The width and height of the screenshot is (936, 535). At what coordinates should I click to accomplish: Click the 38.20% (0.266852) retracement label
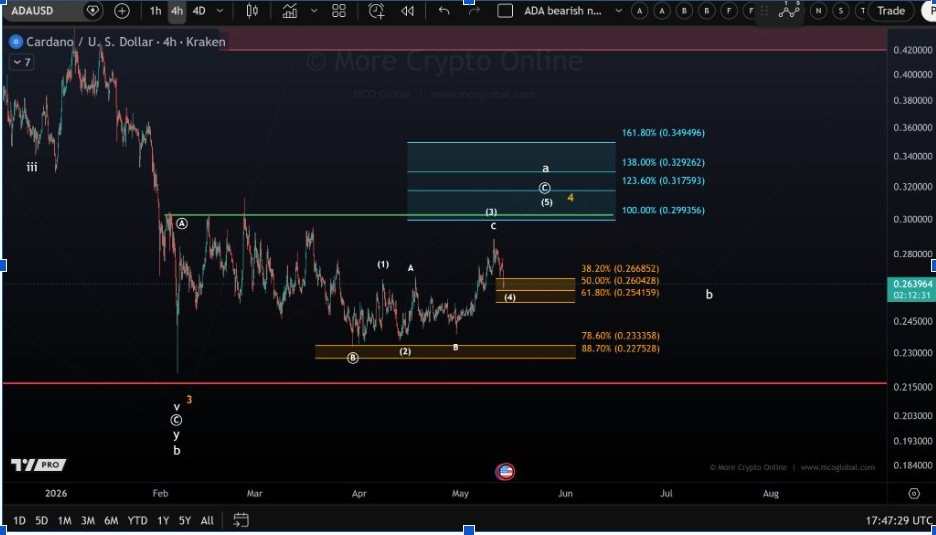click(620, 269)
